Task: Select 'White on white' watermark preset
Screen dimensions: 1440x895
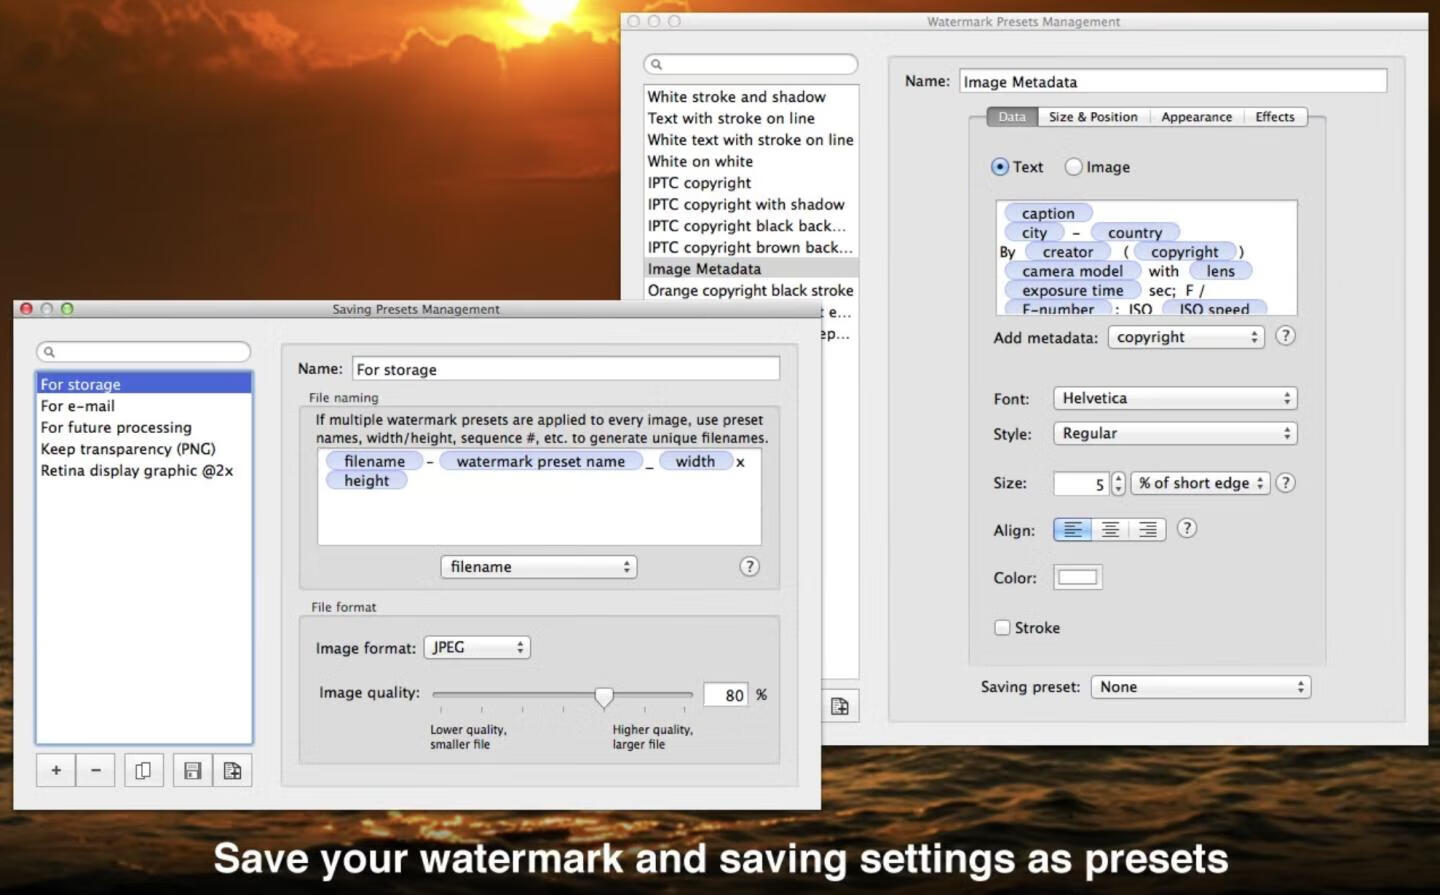Action: pyautogui.click(x=751, y=161)
